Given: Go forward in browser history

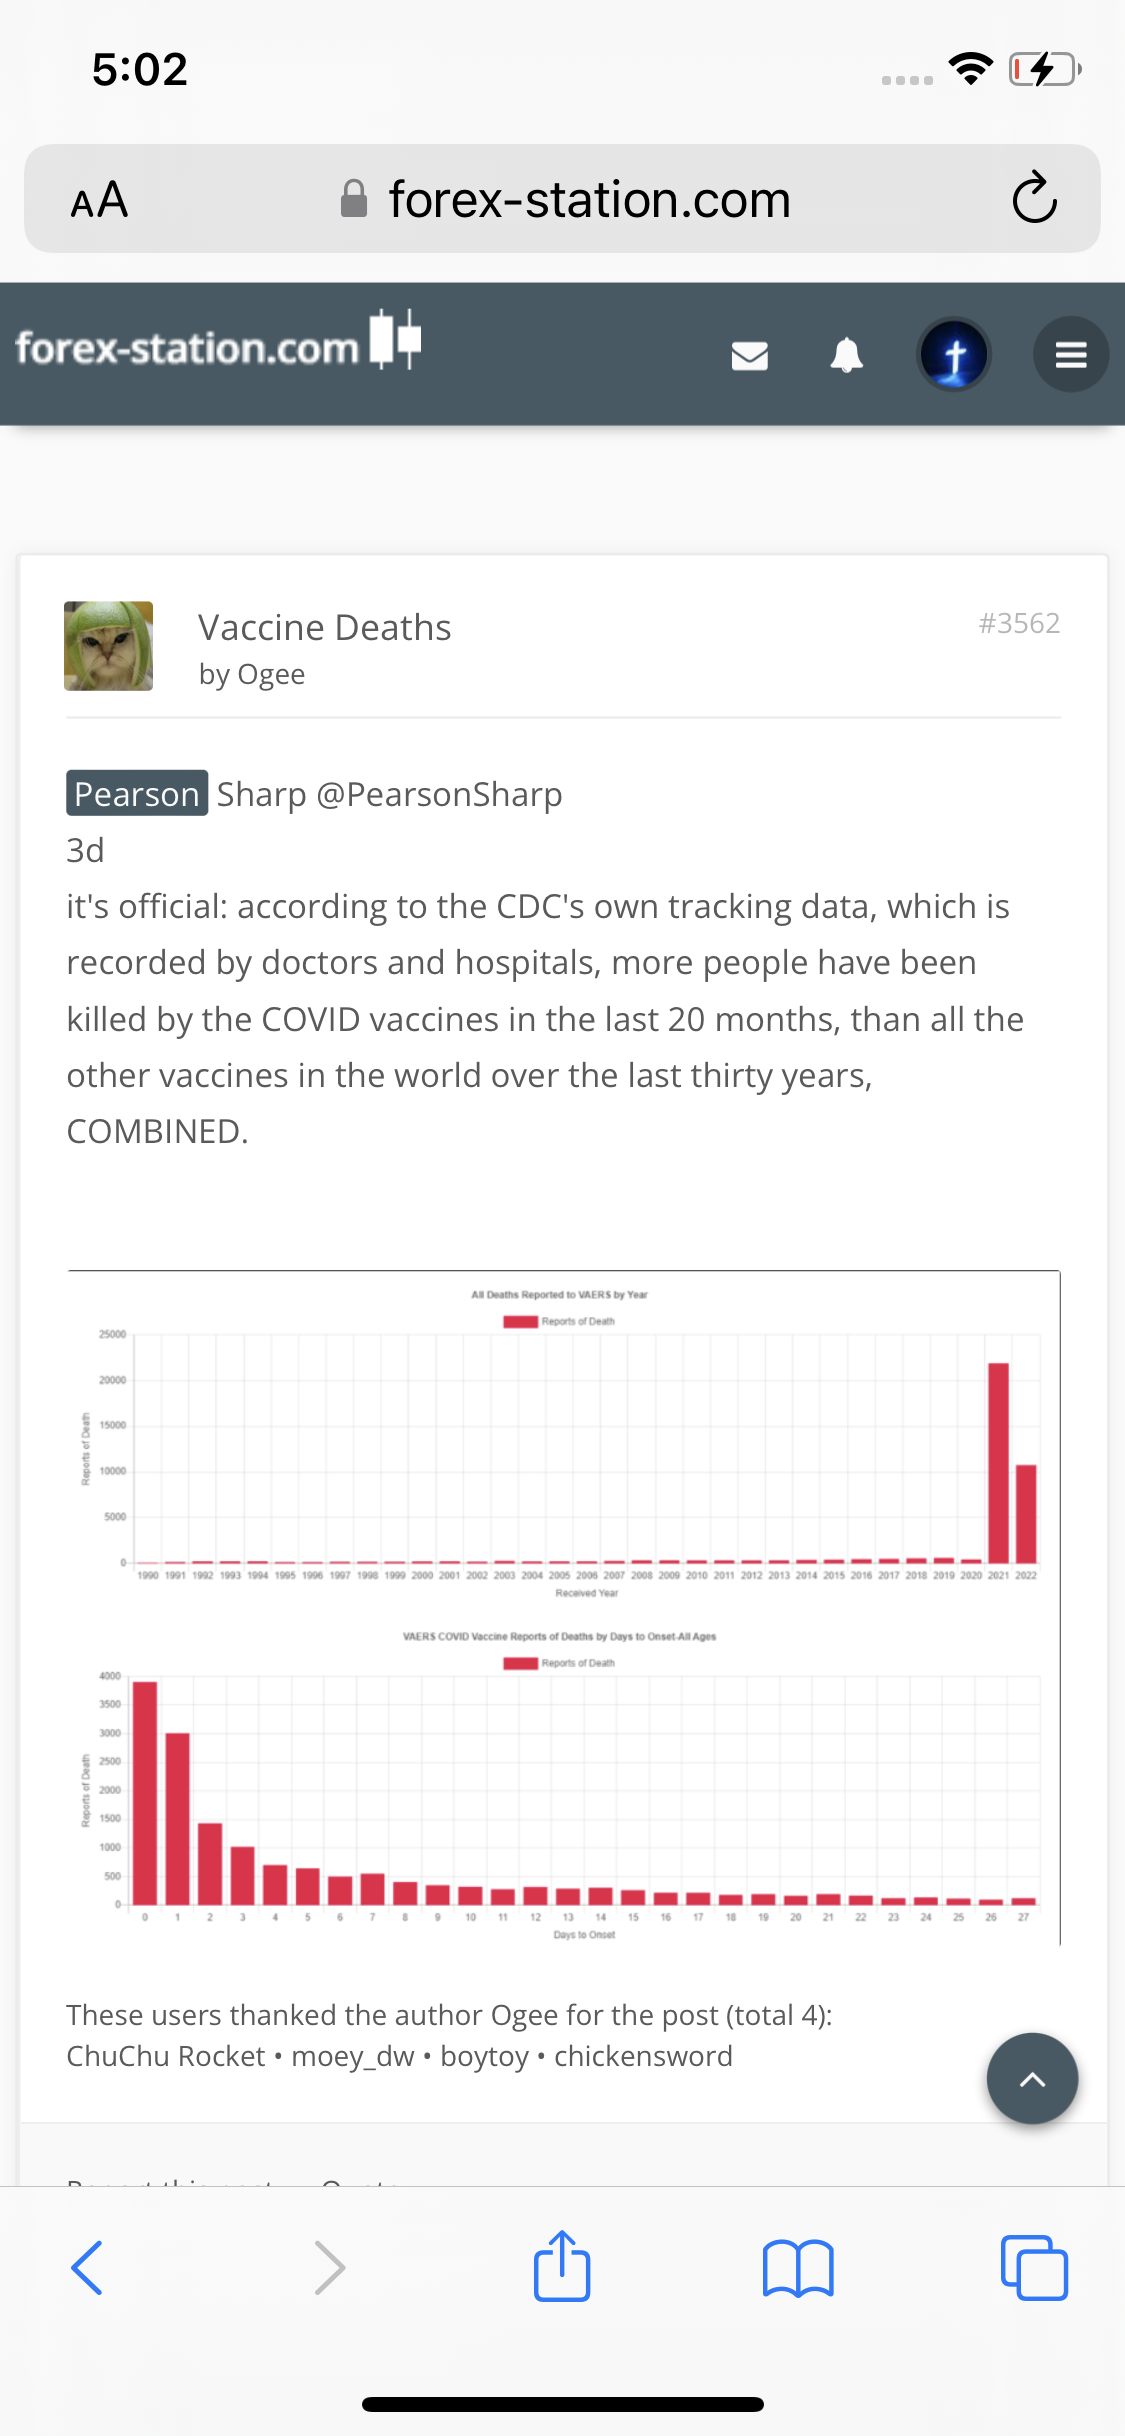Looking at the screenshot, I should coord(329,2268).
